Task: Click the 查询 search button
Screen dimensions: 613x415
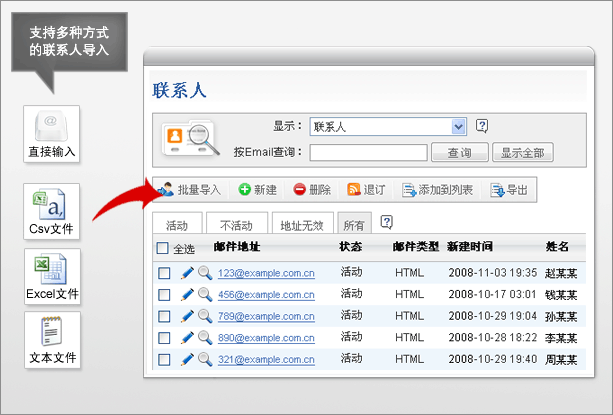Action: coord(460,152)
